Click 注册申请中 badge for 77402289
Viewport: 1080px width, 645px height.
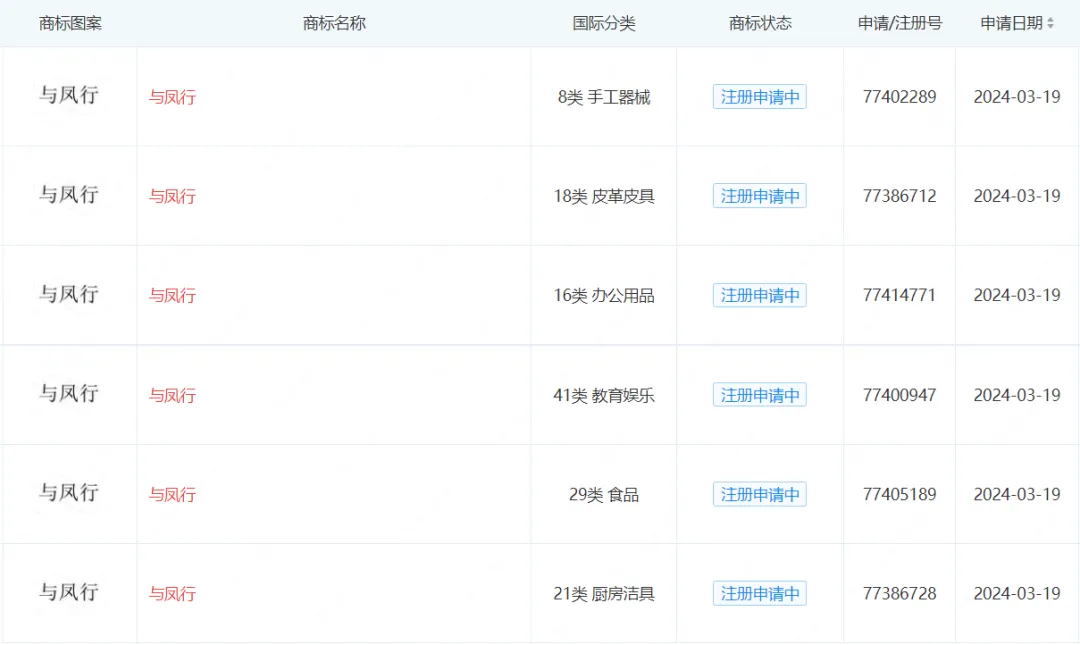(760, 97)
